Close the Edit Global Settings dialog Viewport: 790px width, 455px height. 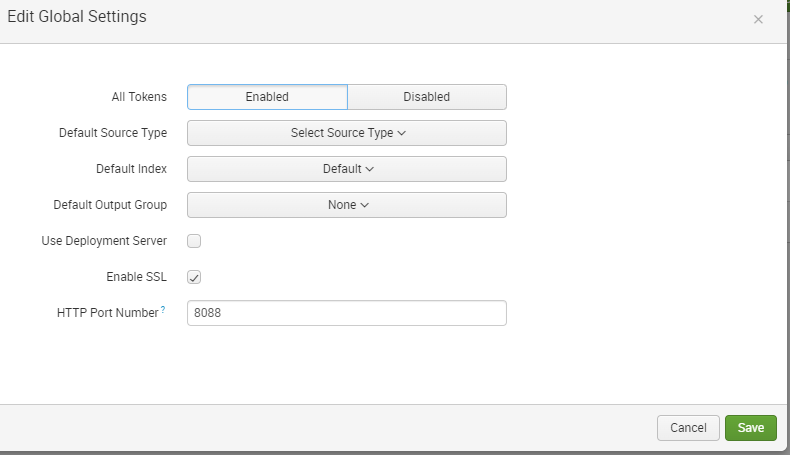pyautogui.click(x=758, y=19)
